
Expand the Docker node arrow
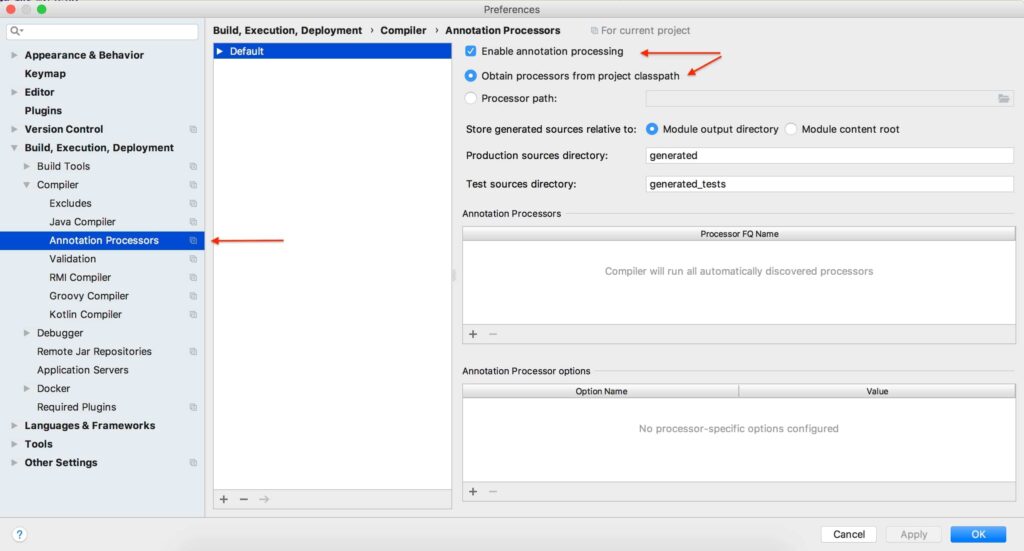[27, 388]
